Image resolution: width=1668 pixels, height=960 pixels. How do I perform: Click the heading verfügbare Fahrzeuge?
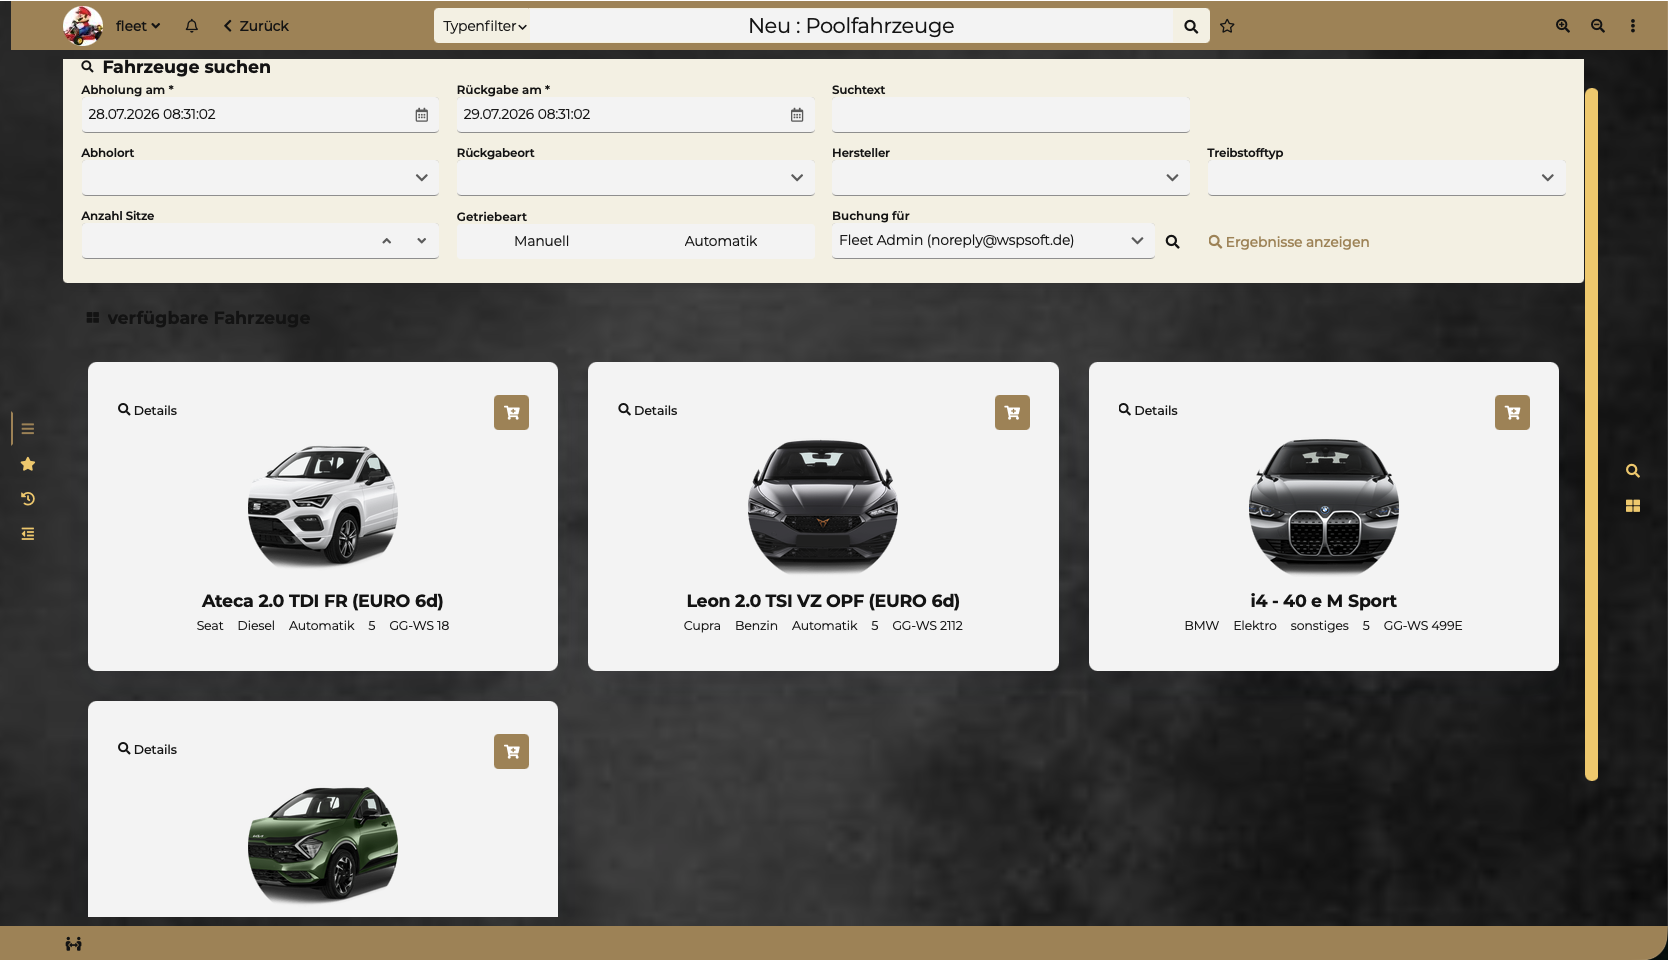209,318
